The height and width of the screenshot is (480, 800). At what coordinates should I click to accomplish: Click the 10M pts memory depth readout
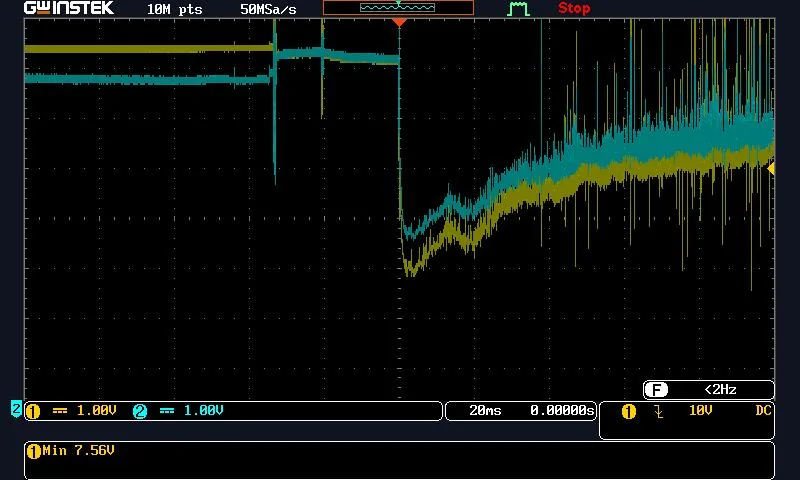tap(174, 9)
